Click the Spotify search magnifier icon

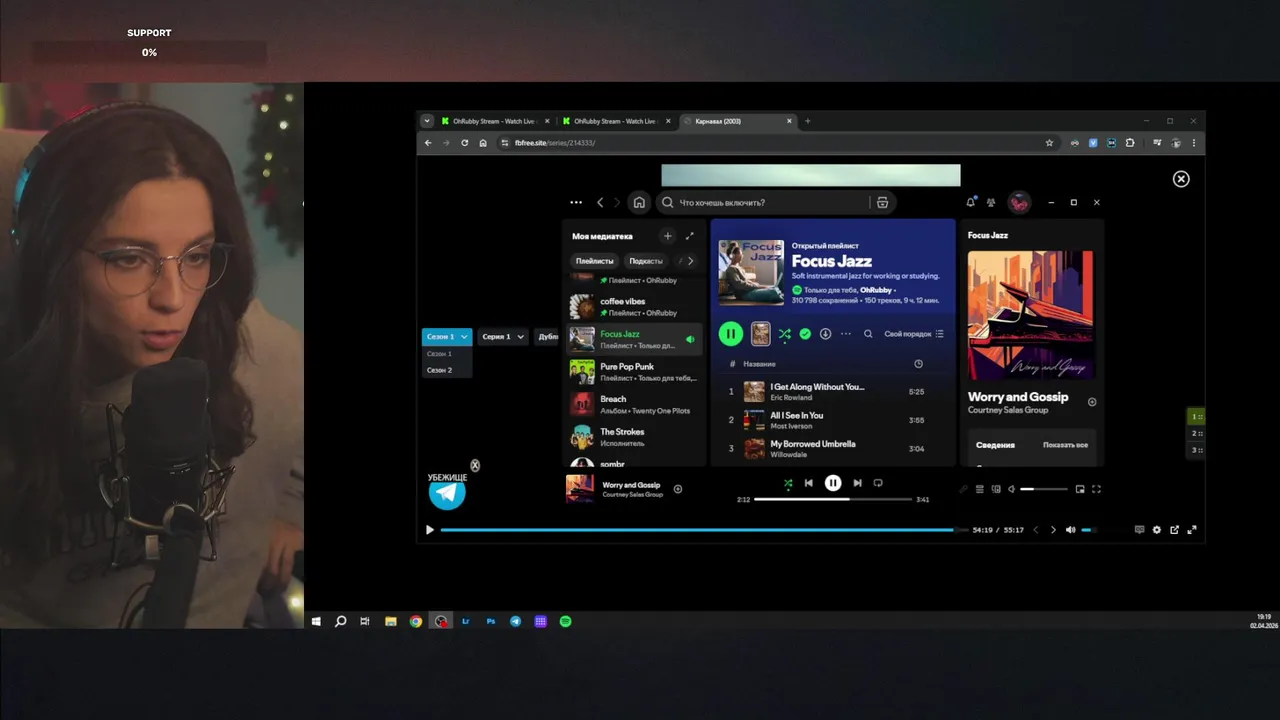pos(668,202)
